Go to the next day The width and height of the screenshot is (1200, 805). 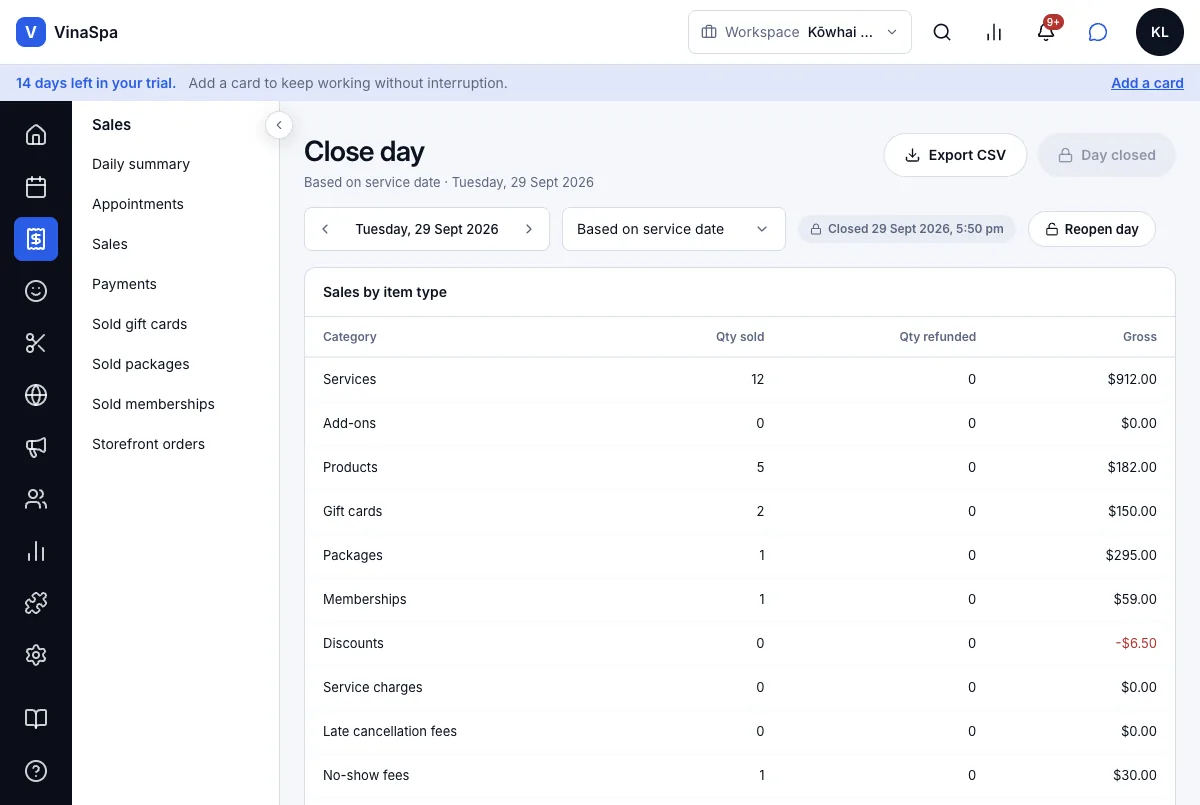pyautogui.click(x=529, y=229)
